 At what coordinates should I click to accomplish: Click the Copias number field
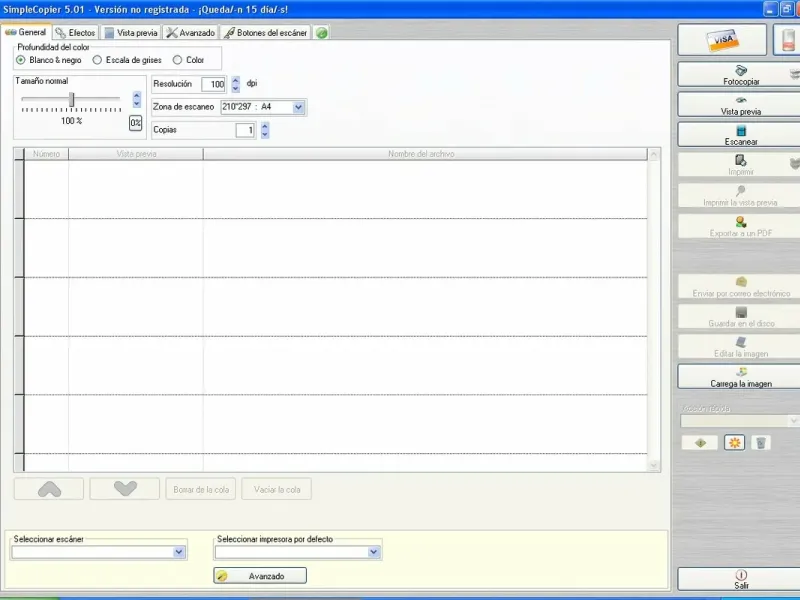pos(245,130)
